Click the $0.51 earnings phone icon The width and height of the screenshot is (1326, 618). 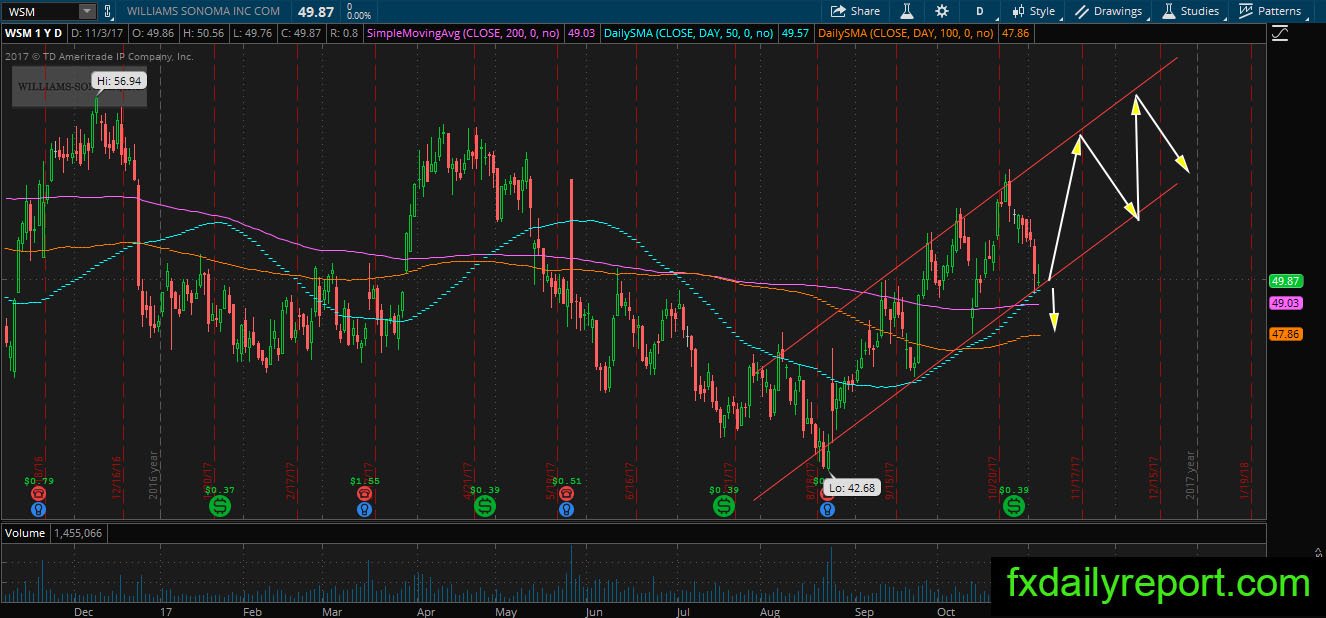point(566,494)
